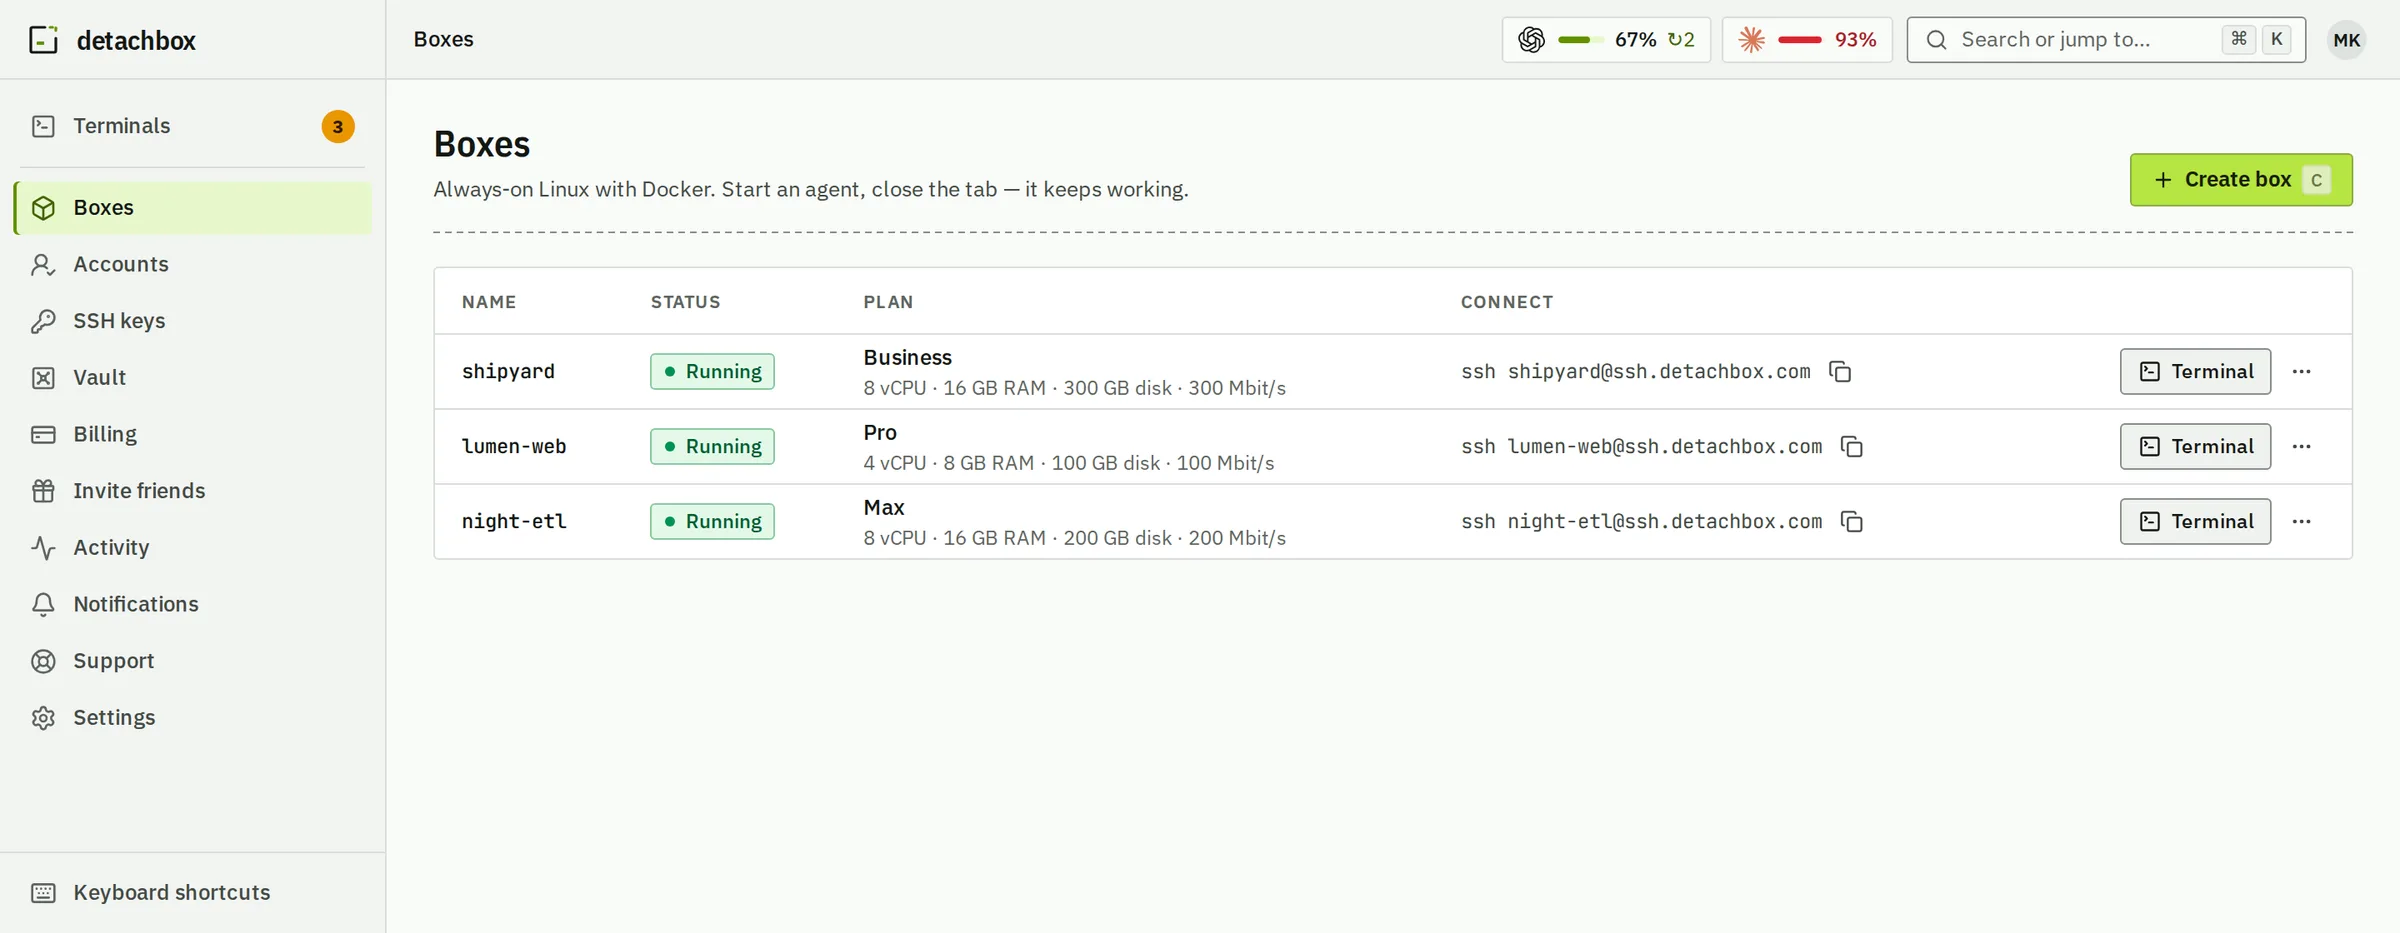Screen dimensions: 2400x933
Task: Copy the night-etl SSH command
Action: (x=1852, y=521)
